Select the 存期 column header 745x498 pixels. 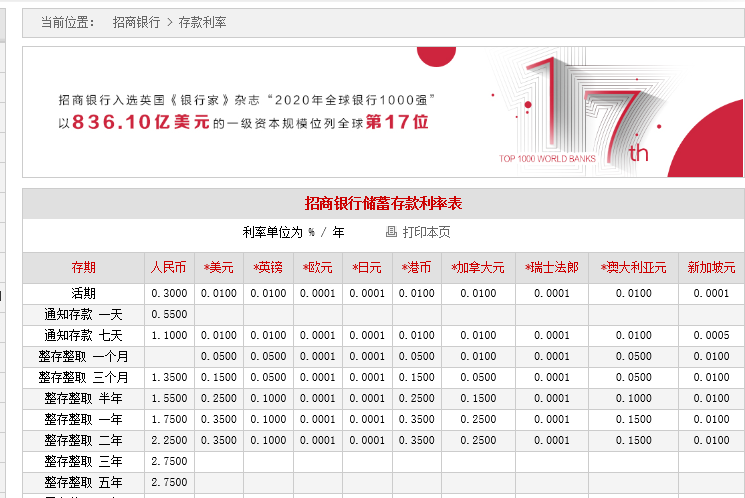coord(84,268)
